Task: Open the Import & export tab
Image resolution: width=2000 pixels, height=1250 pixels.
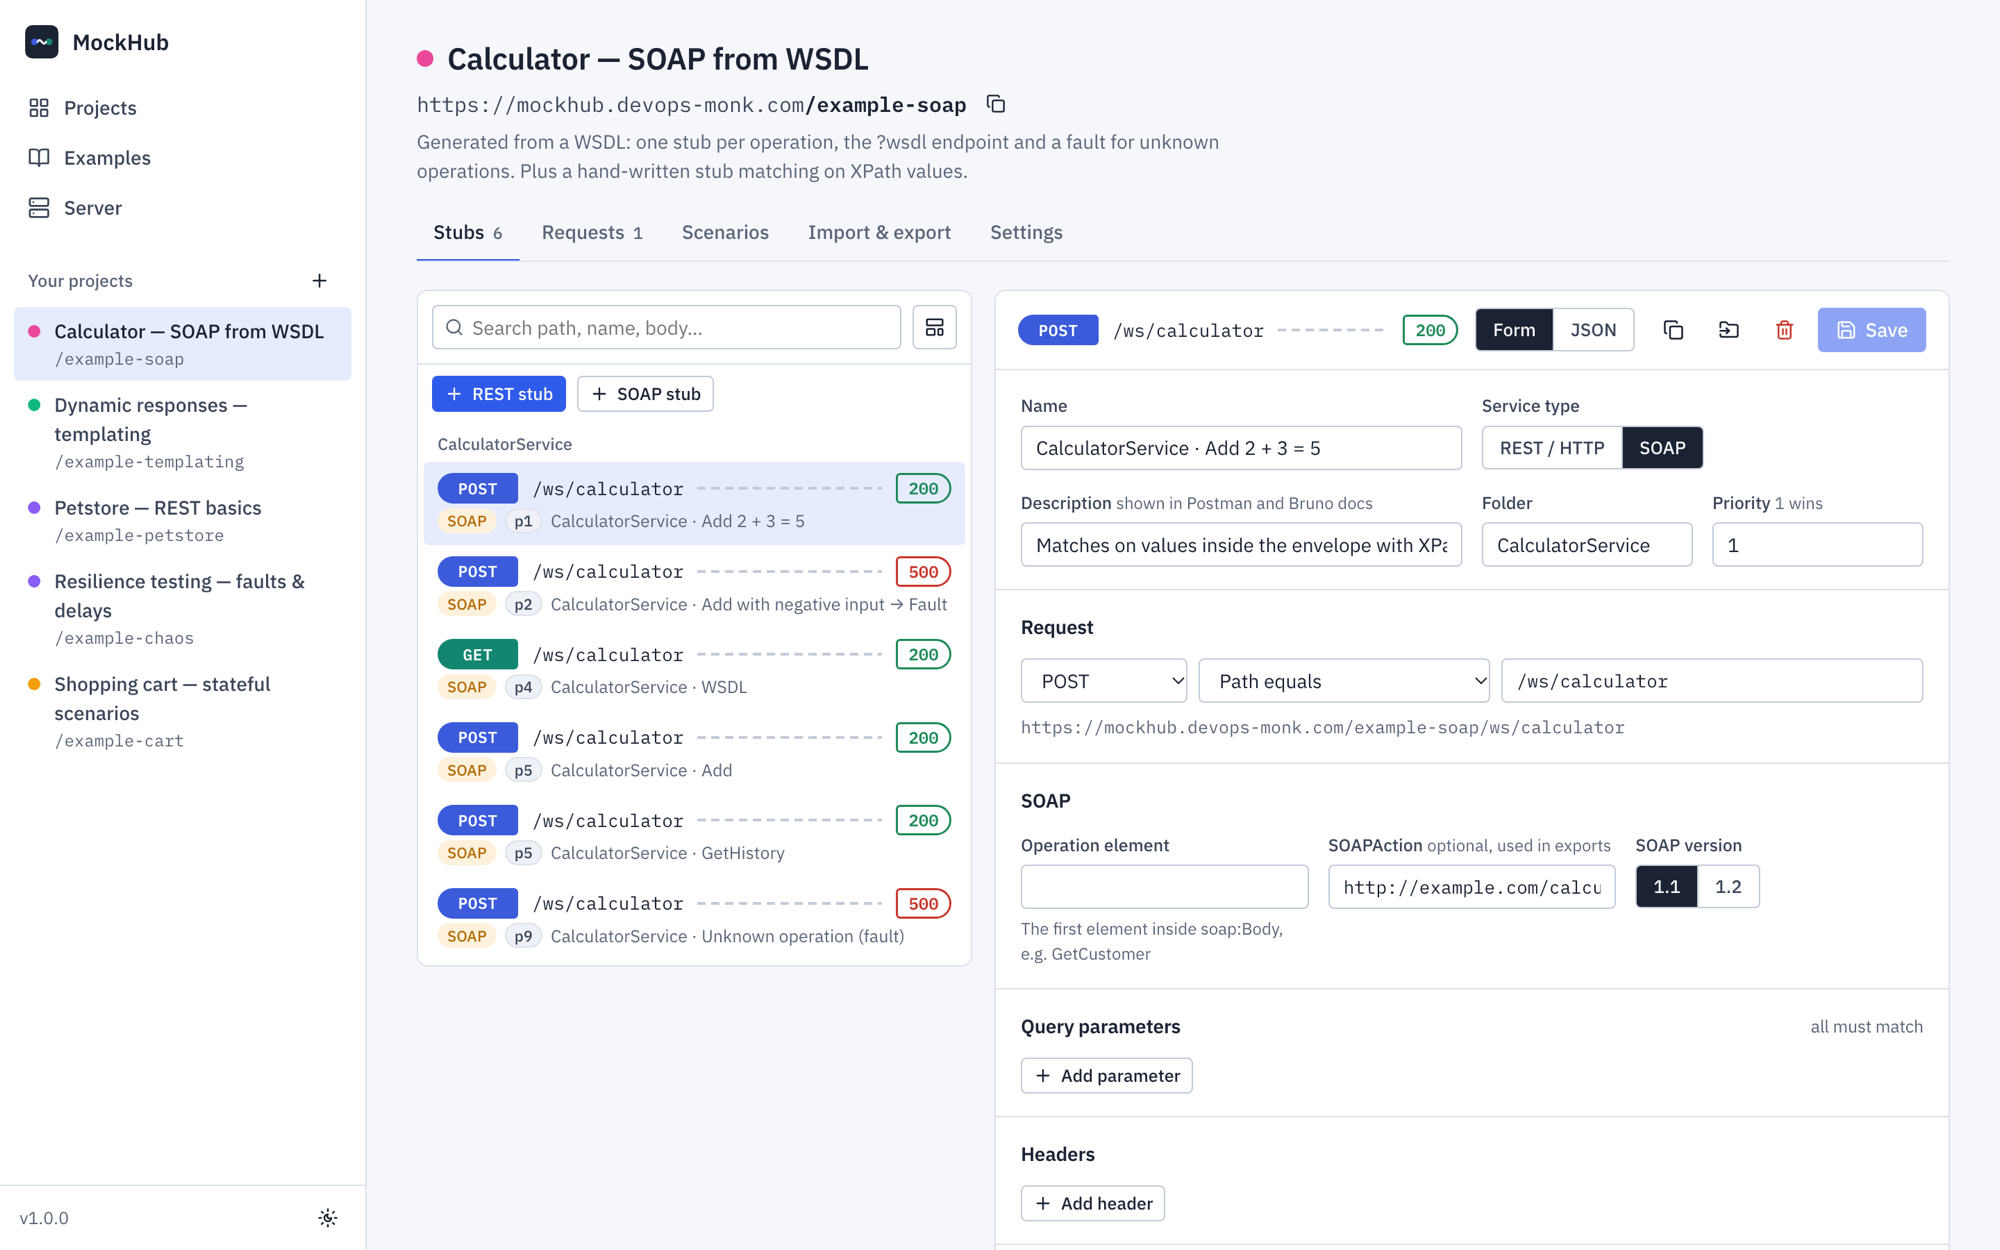Action: (x=879, y=232)
